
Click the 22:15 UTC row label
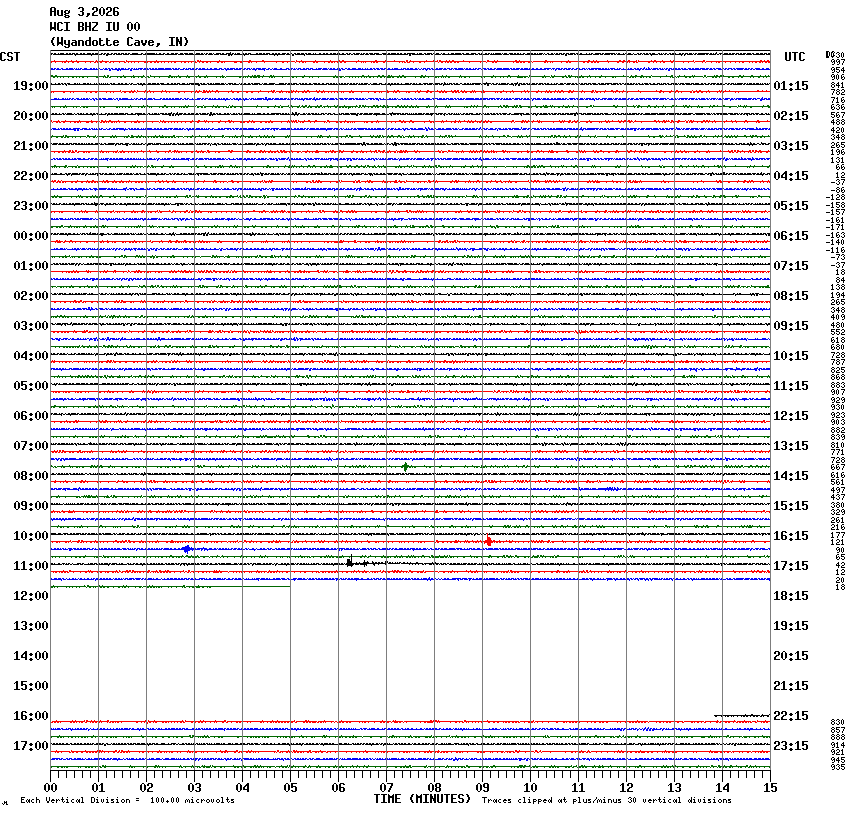791,715
